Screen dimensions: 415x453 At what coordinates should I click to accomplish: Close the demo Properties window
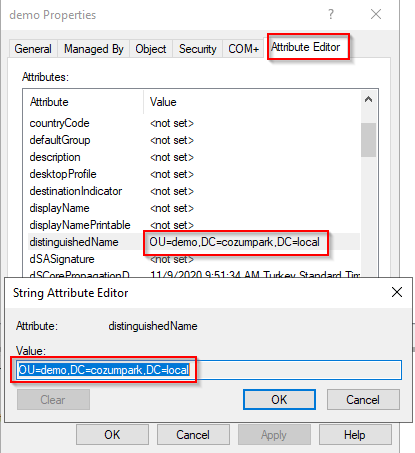[376, 14]
